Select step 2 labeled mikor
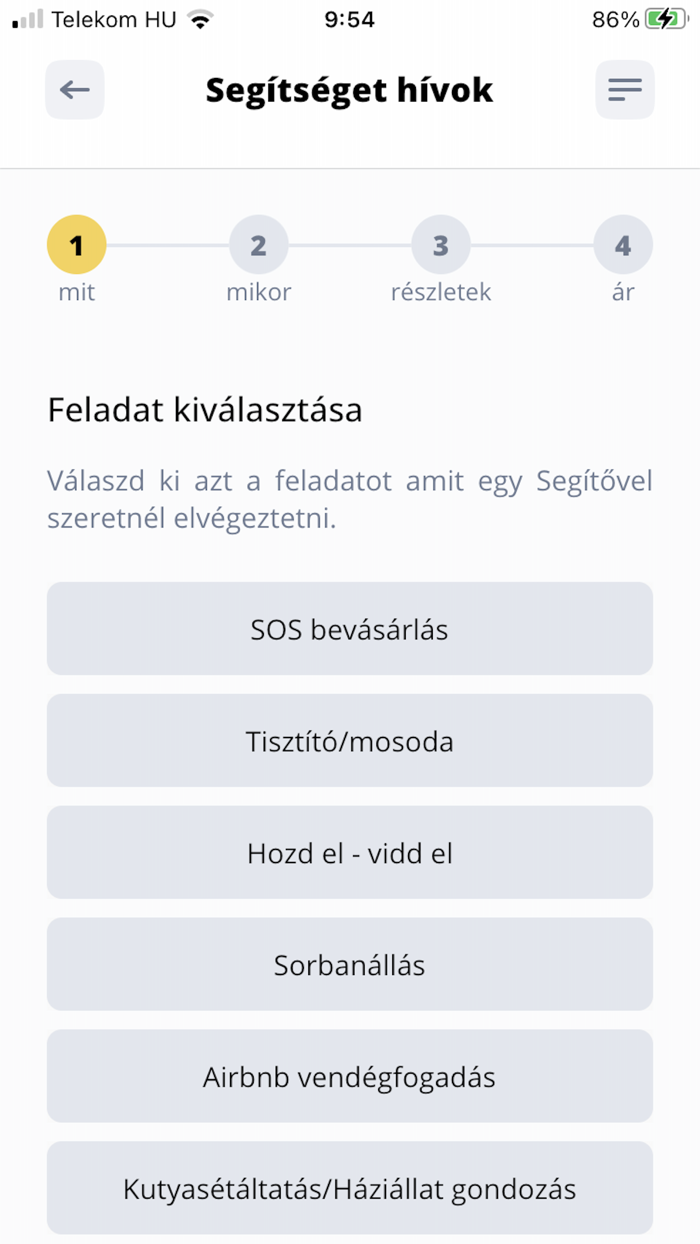The width and height of the screenshot is (700, 1244). [259, 244]
